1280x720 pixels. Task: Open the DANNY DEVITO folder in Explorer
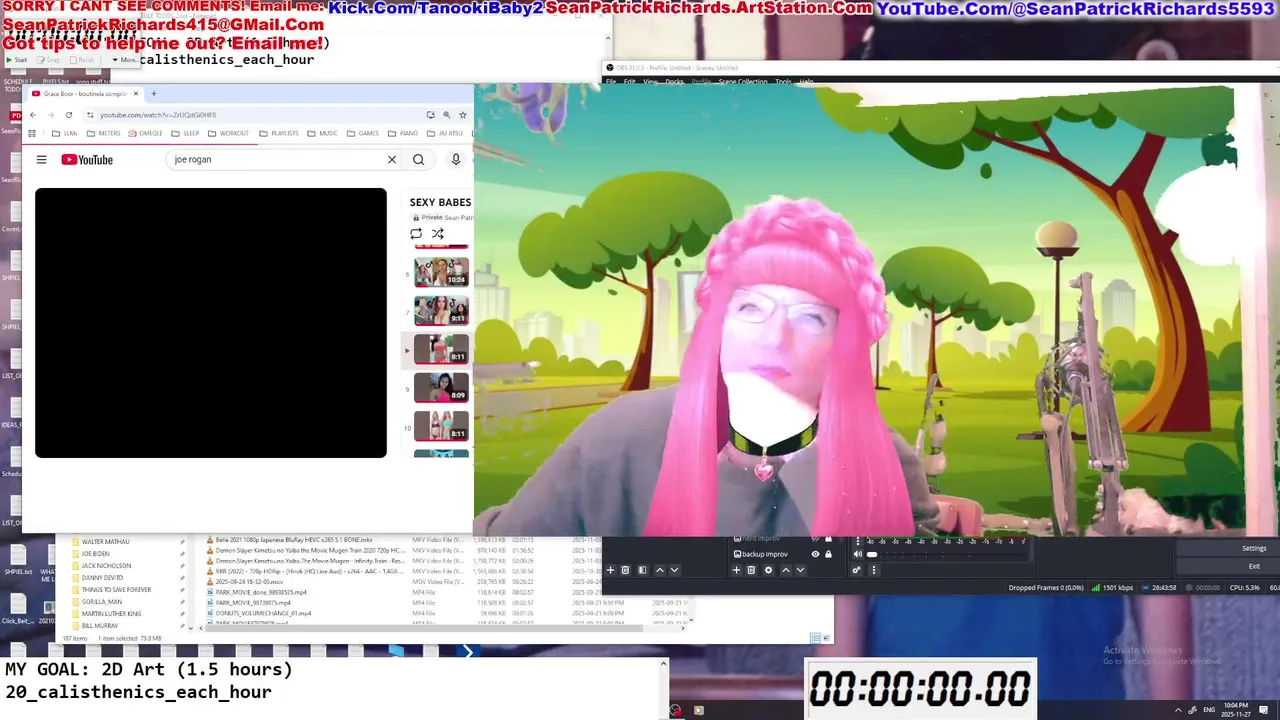tap(100, 578)
